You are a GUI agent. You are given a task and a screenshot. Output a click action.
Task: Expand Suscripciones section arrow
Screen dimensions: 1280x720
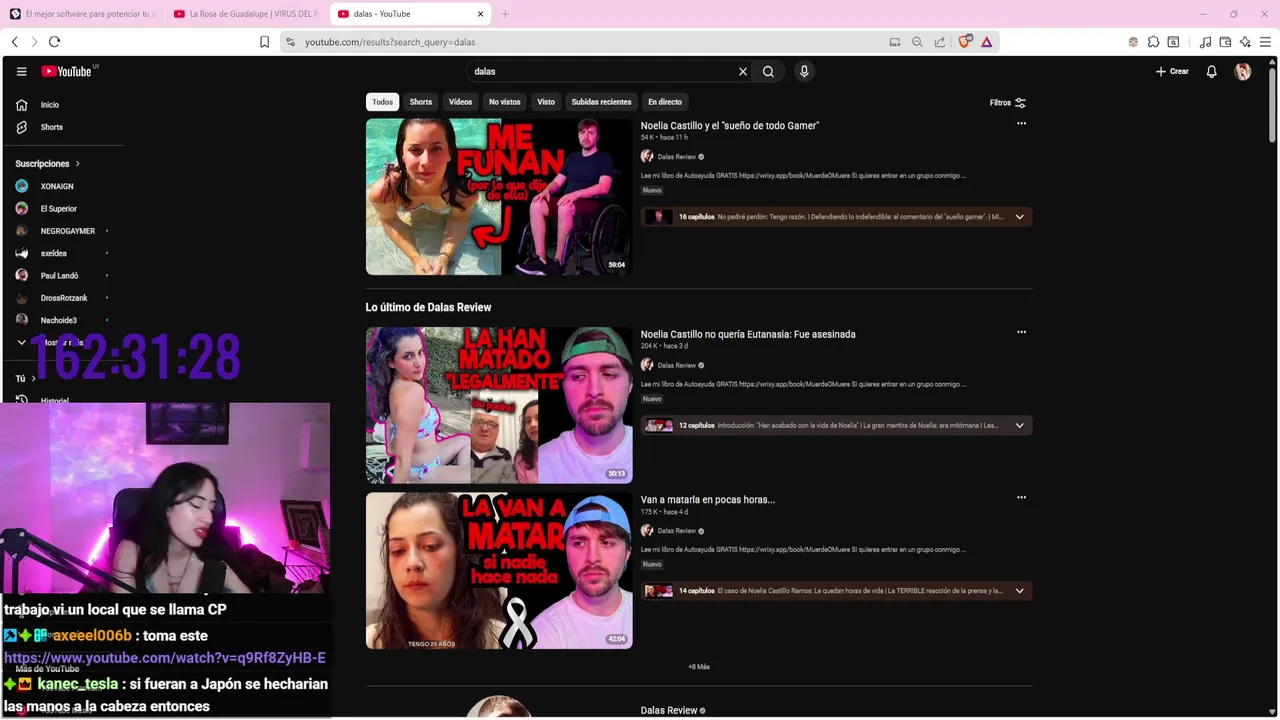[x=77, y=164]
